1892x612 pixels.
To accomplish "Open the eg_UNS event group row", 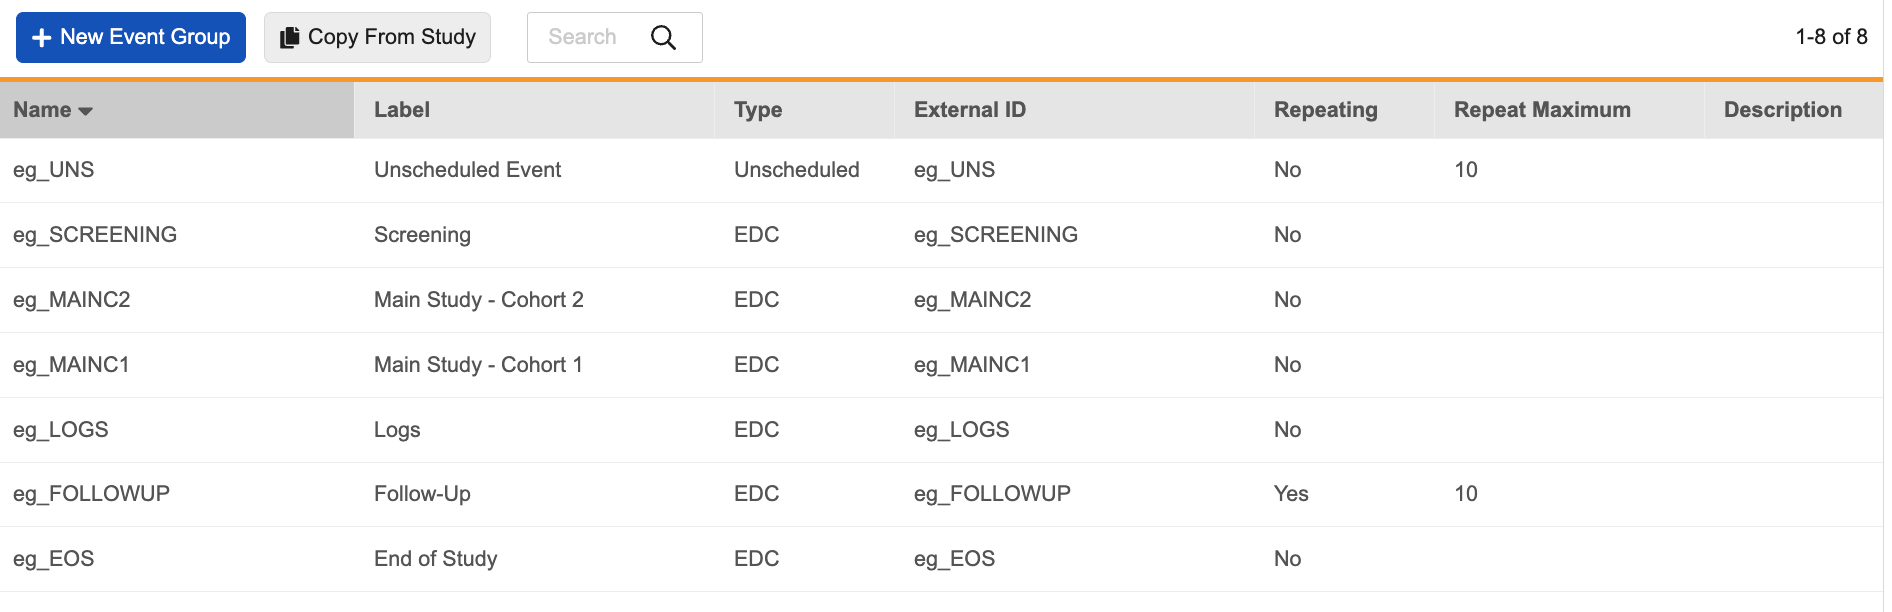I will (x=54, y=170).
